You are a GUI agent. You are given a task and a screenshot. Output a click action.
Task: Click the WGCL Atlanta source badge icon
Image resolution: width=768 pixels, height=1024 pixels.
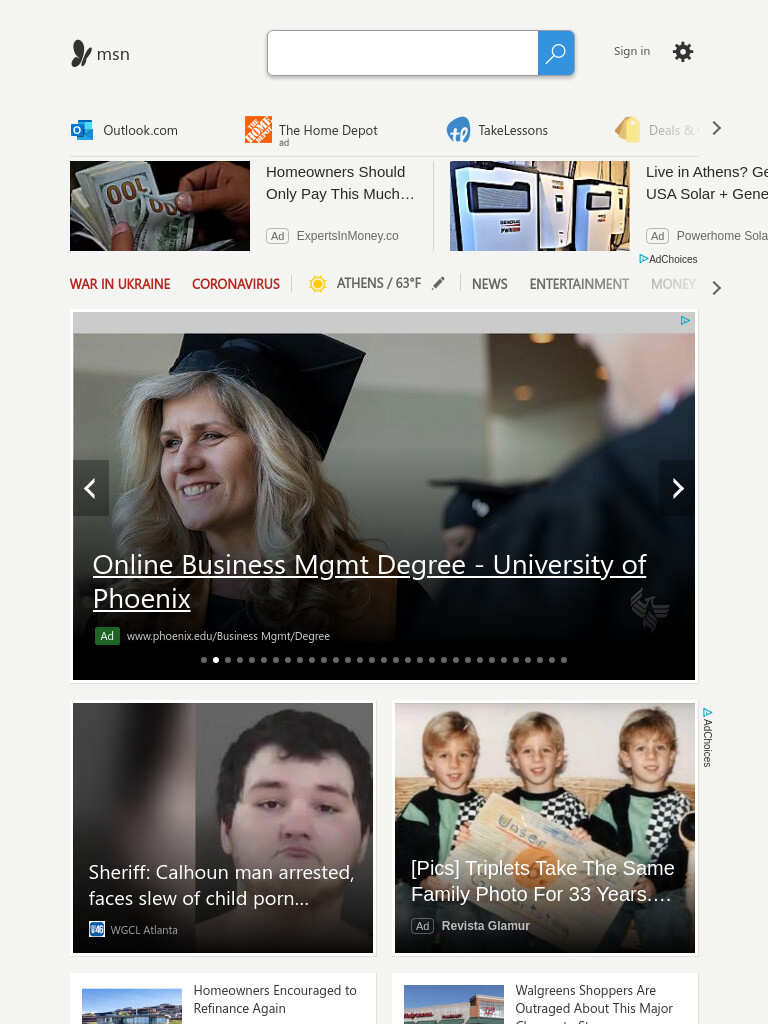click(x=97, y=929)
